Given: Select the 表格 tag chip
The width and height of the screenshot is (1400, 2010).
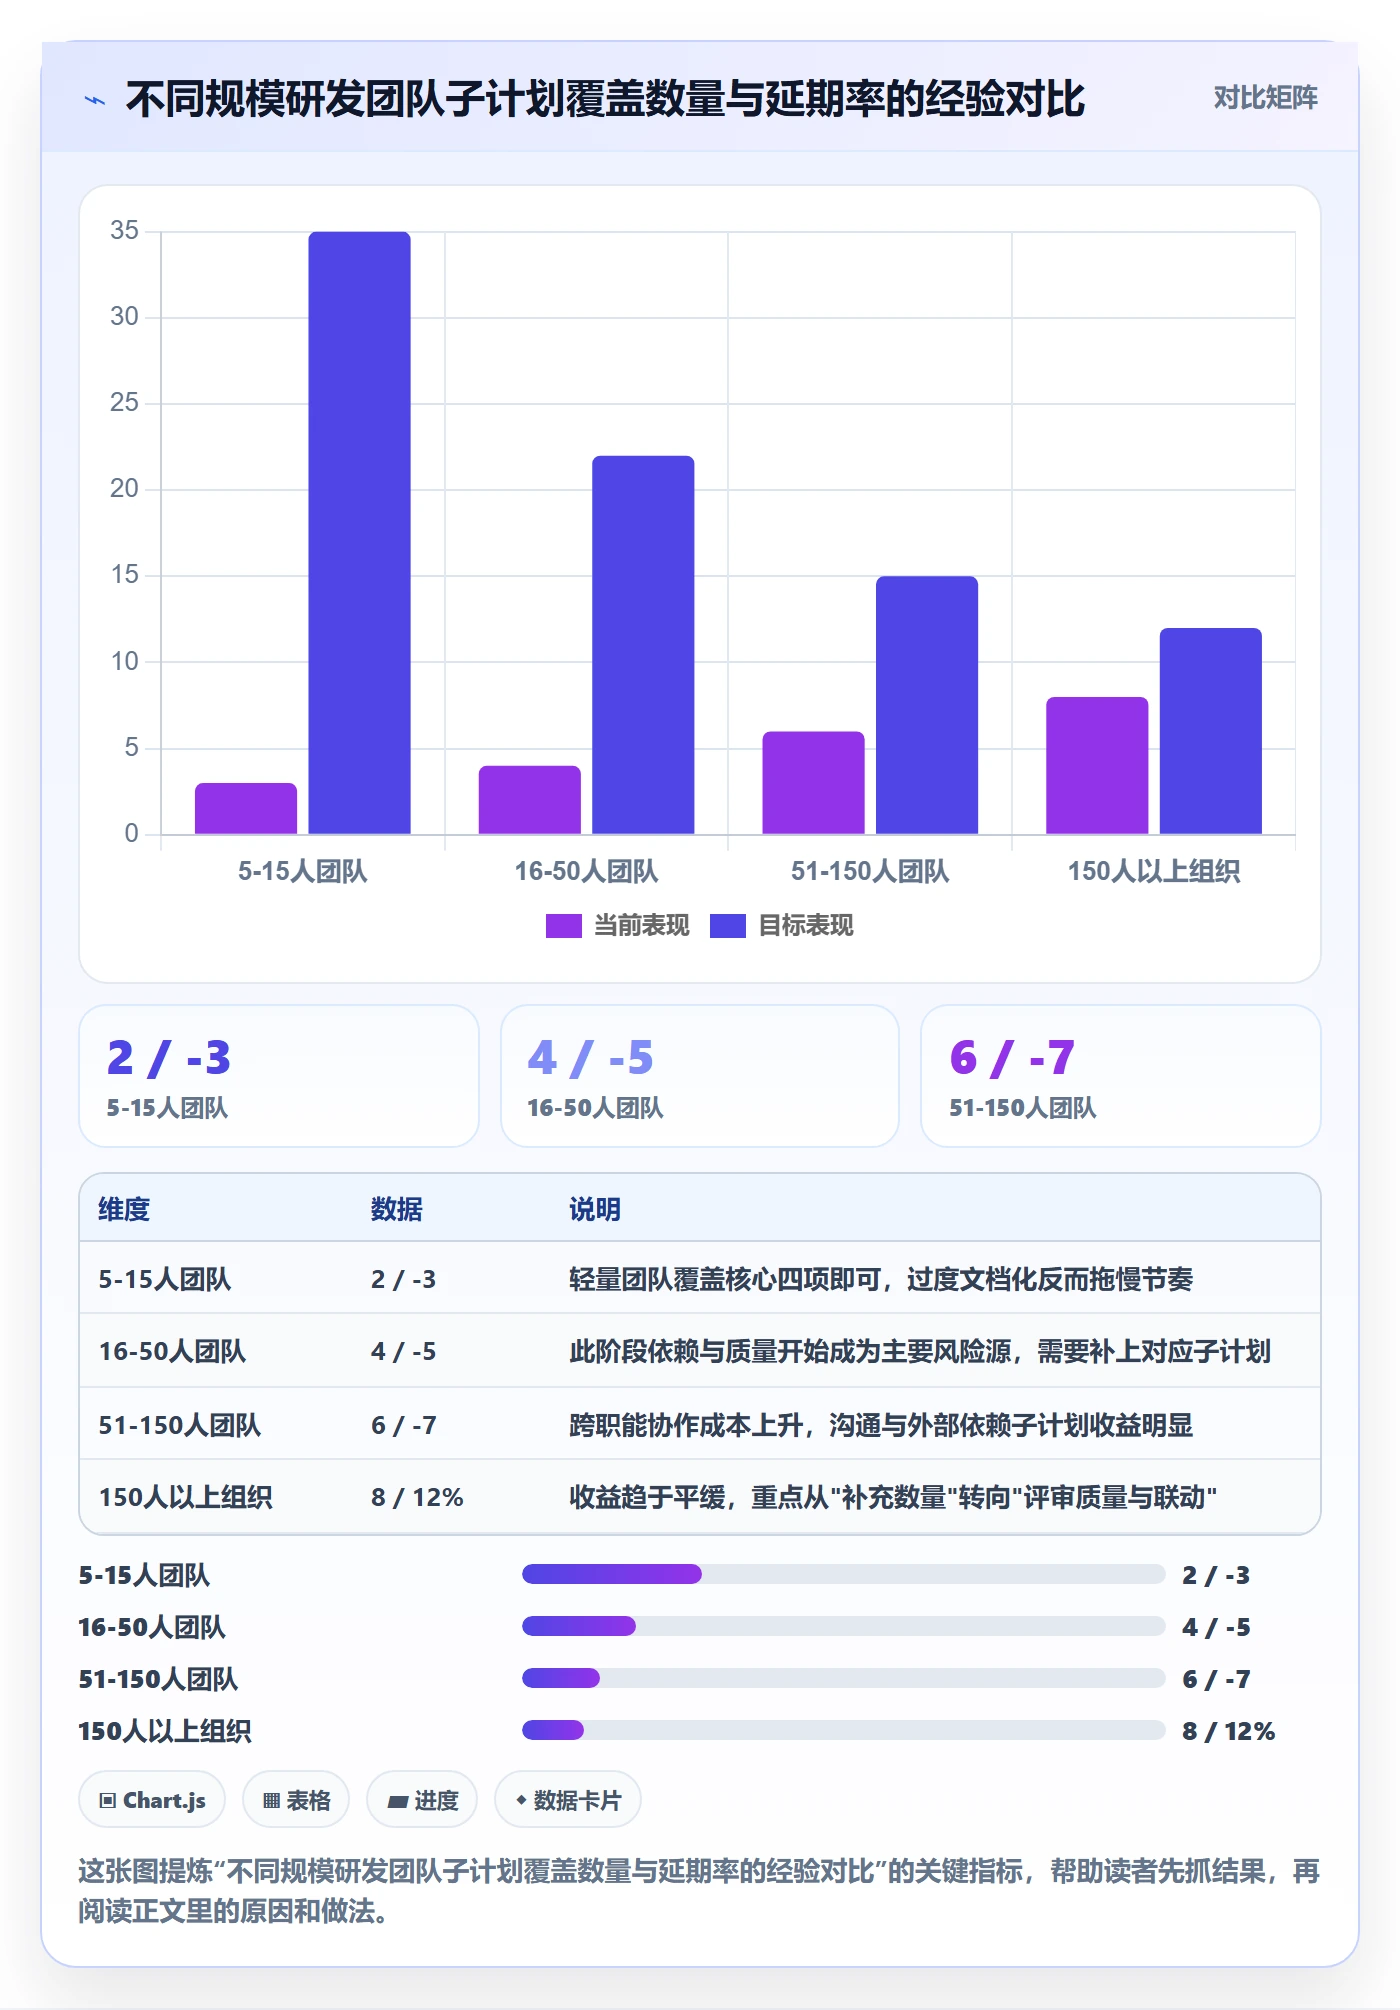Looking at the screenshot, I should (x=296, y=1800).
